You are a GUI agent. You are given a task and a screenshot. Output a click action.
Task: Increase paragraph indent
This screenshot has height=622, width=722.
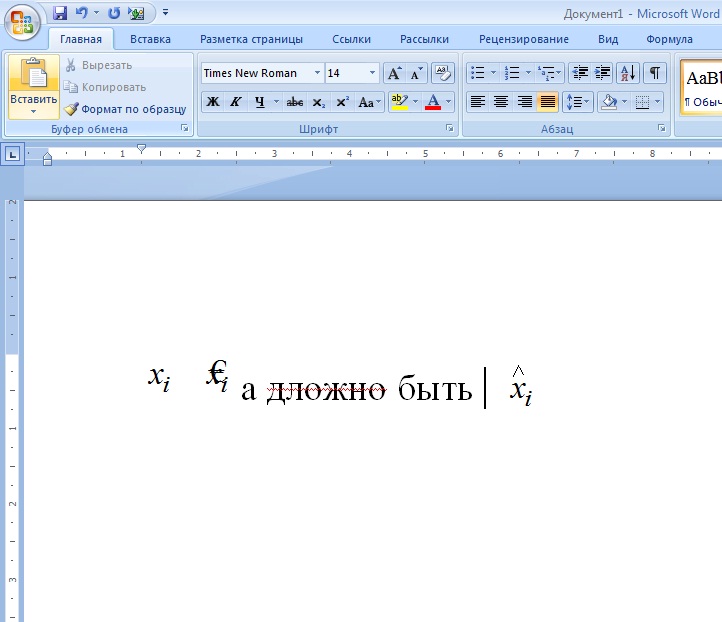(x=602, y=73)
